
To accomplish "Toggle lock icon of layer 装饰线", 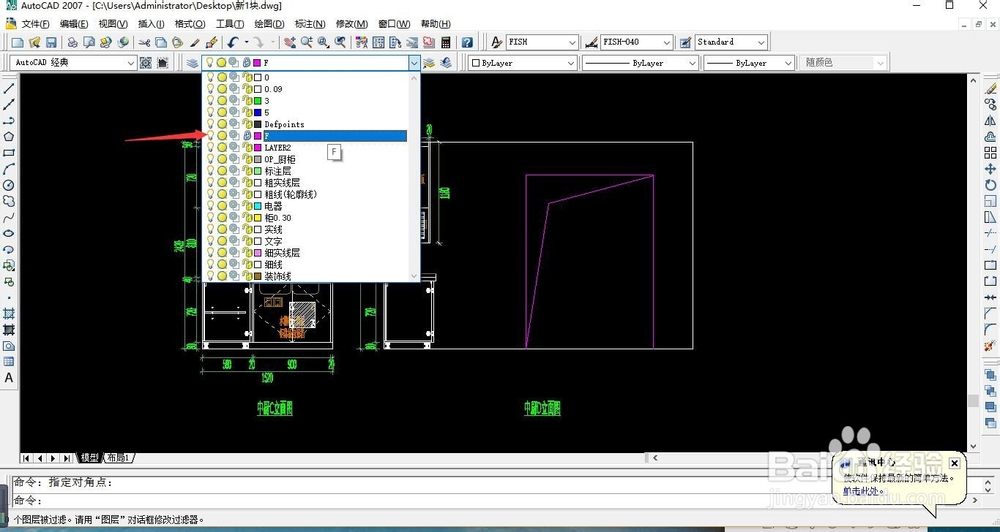I will click(x=247, y=276).
